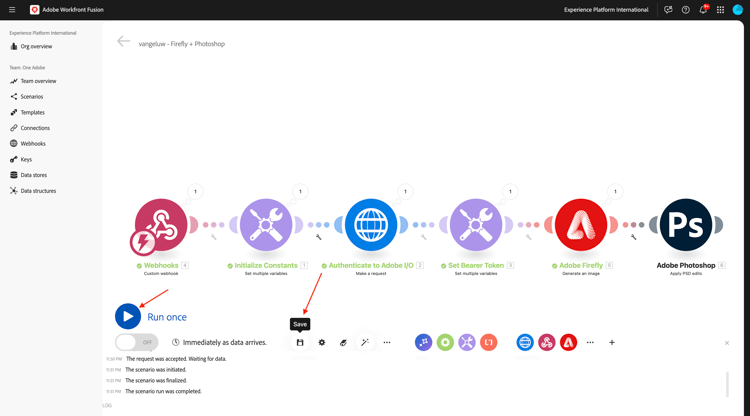The height and width of the screenshot is (416, 750).
Task: Open scenario settings gear icon
Action: tap(322, 342)
